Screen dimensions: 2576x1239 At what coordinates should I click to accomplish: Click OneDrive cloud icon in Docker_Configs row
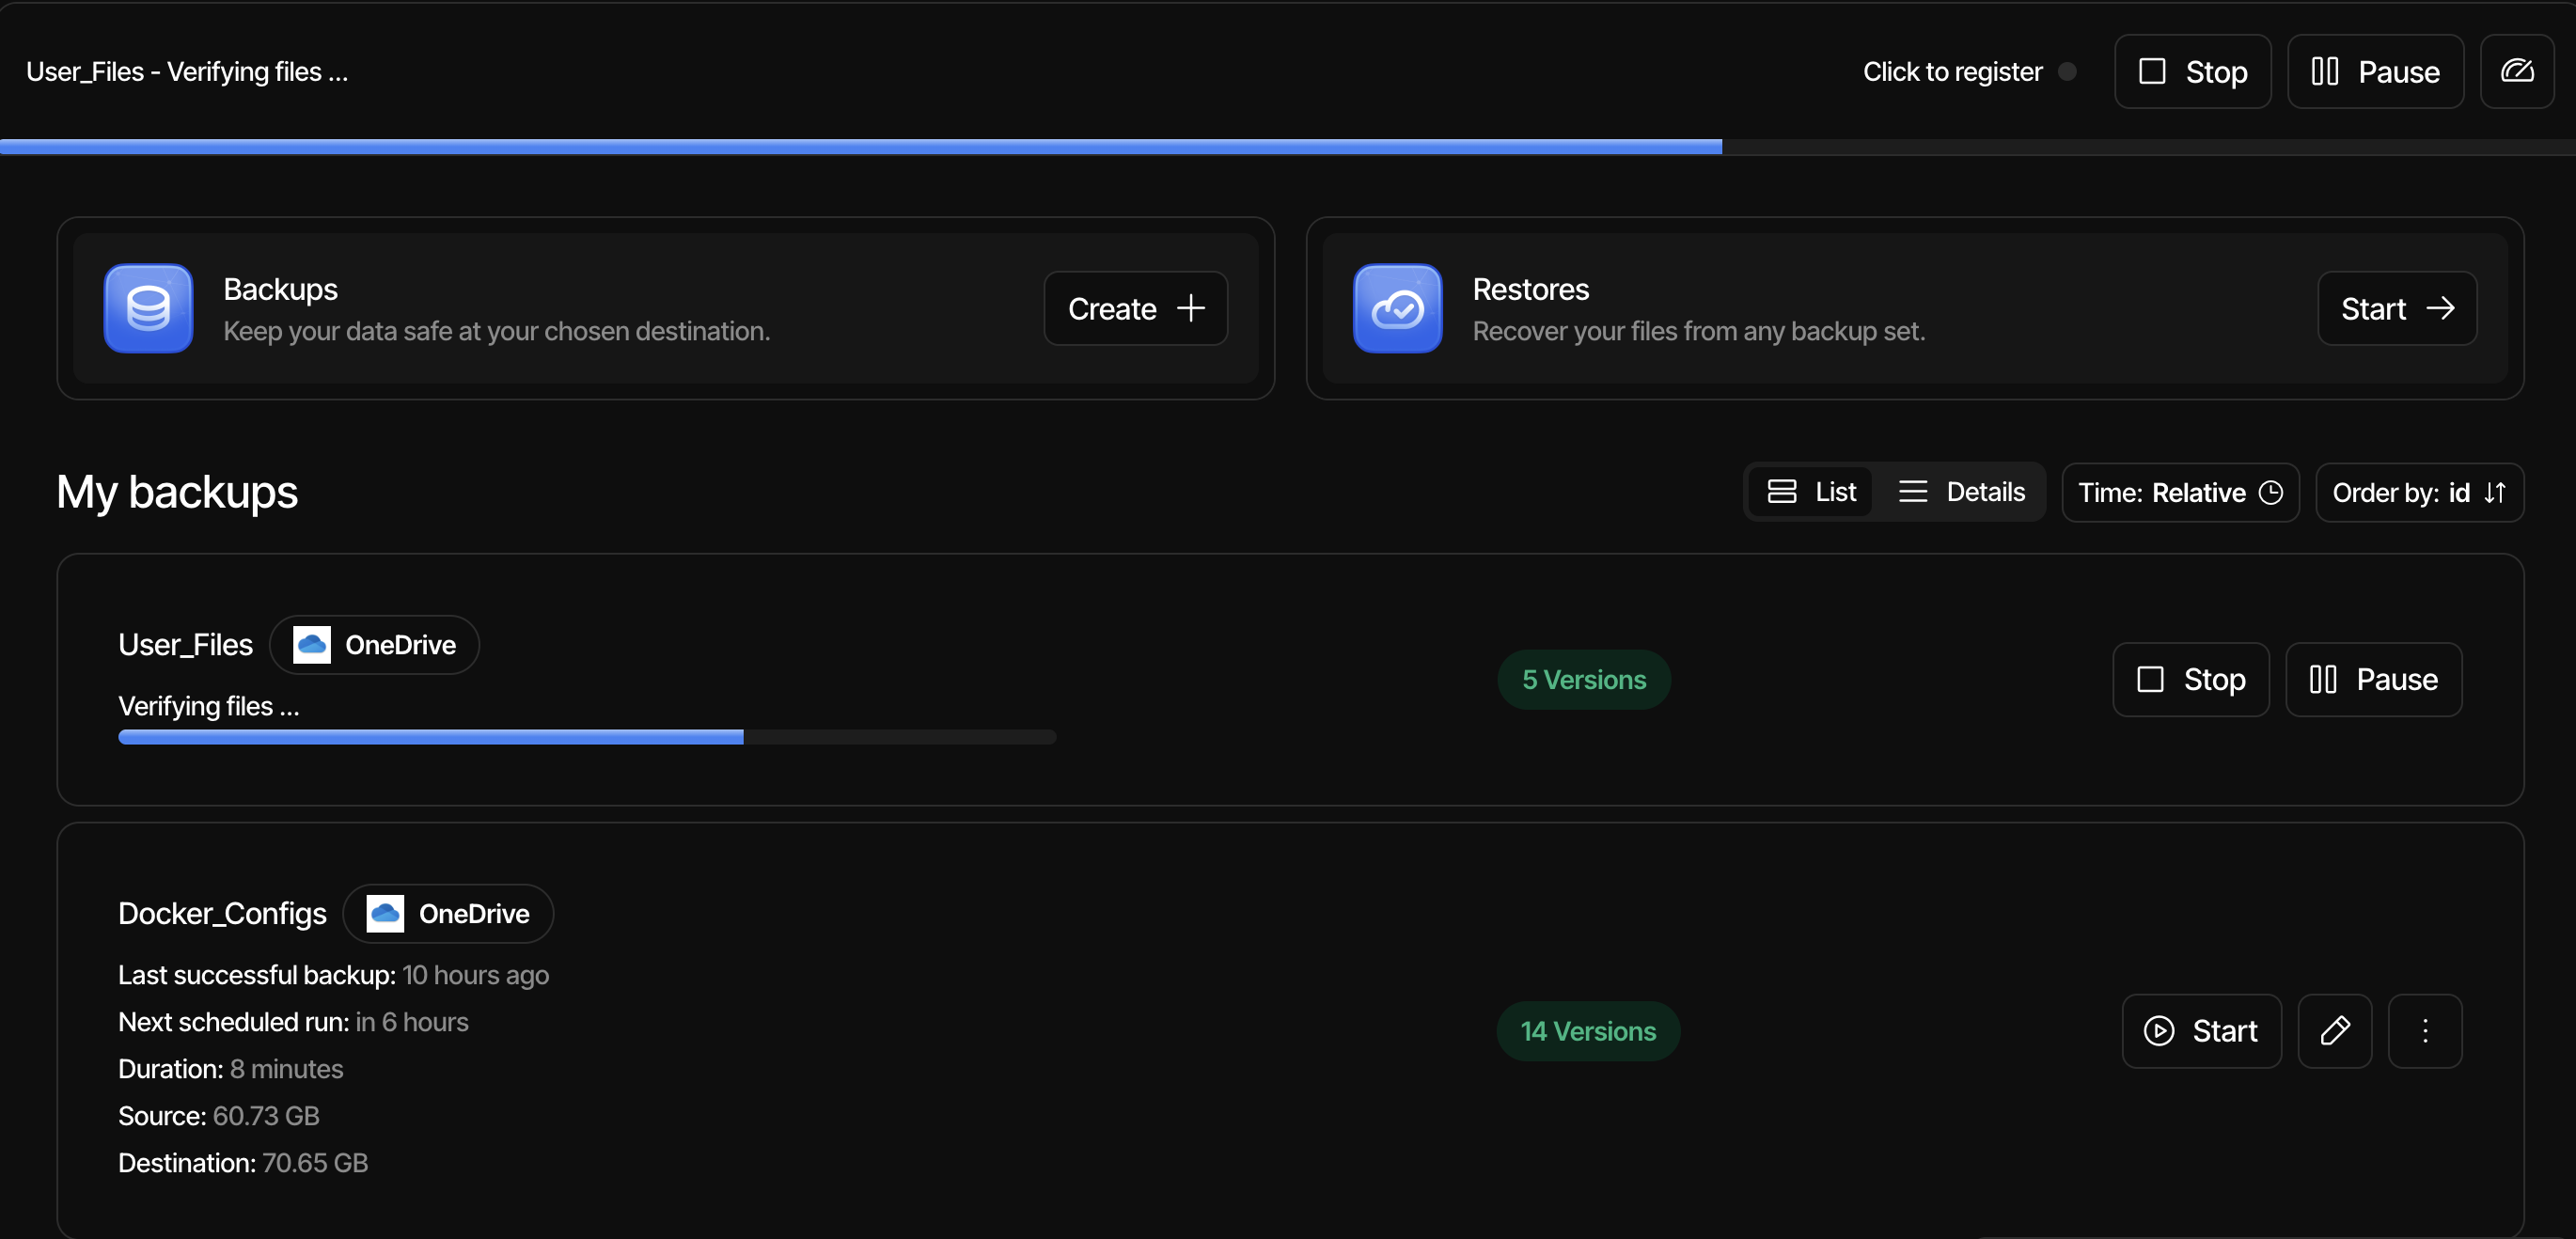point(385,914)
